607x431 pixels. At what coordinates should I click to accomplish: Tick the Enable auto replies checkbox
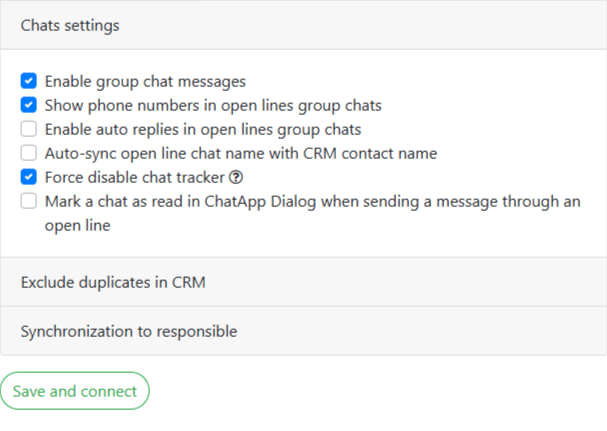[29, 129]
